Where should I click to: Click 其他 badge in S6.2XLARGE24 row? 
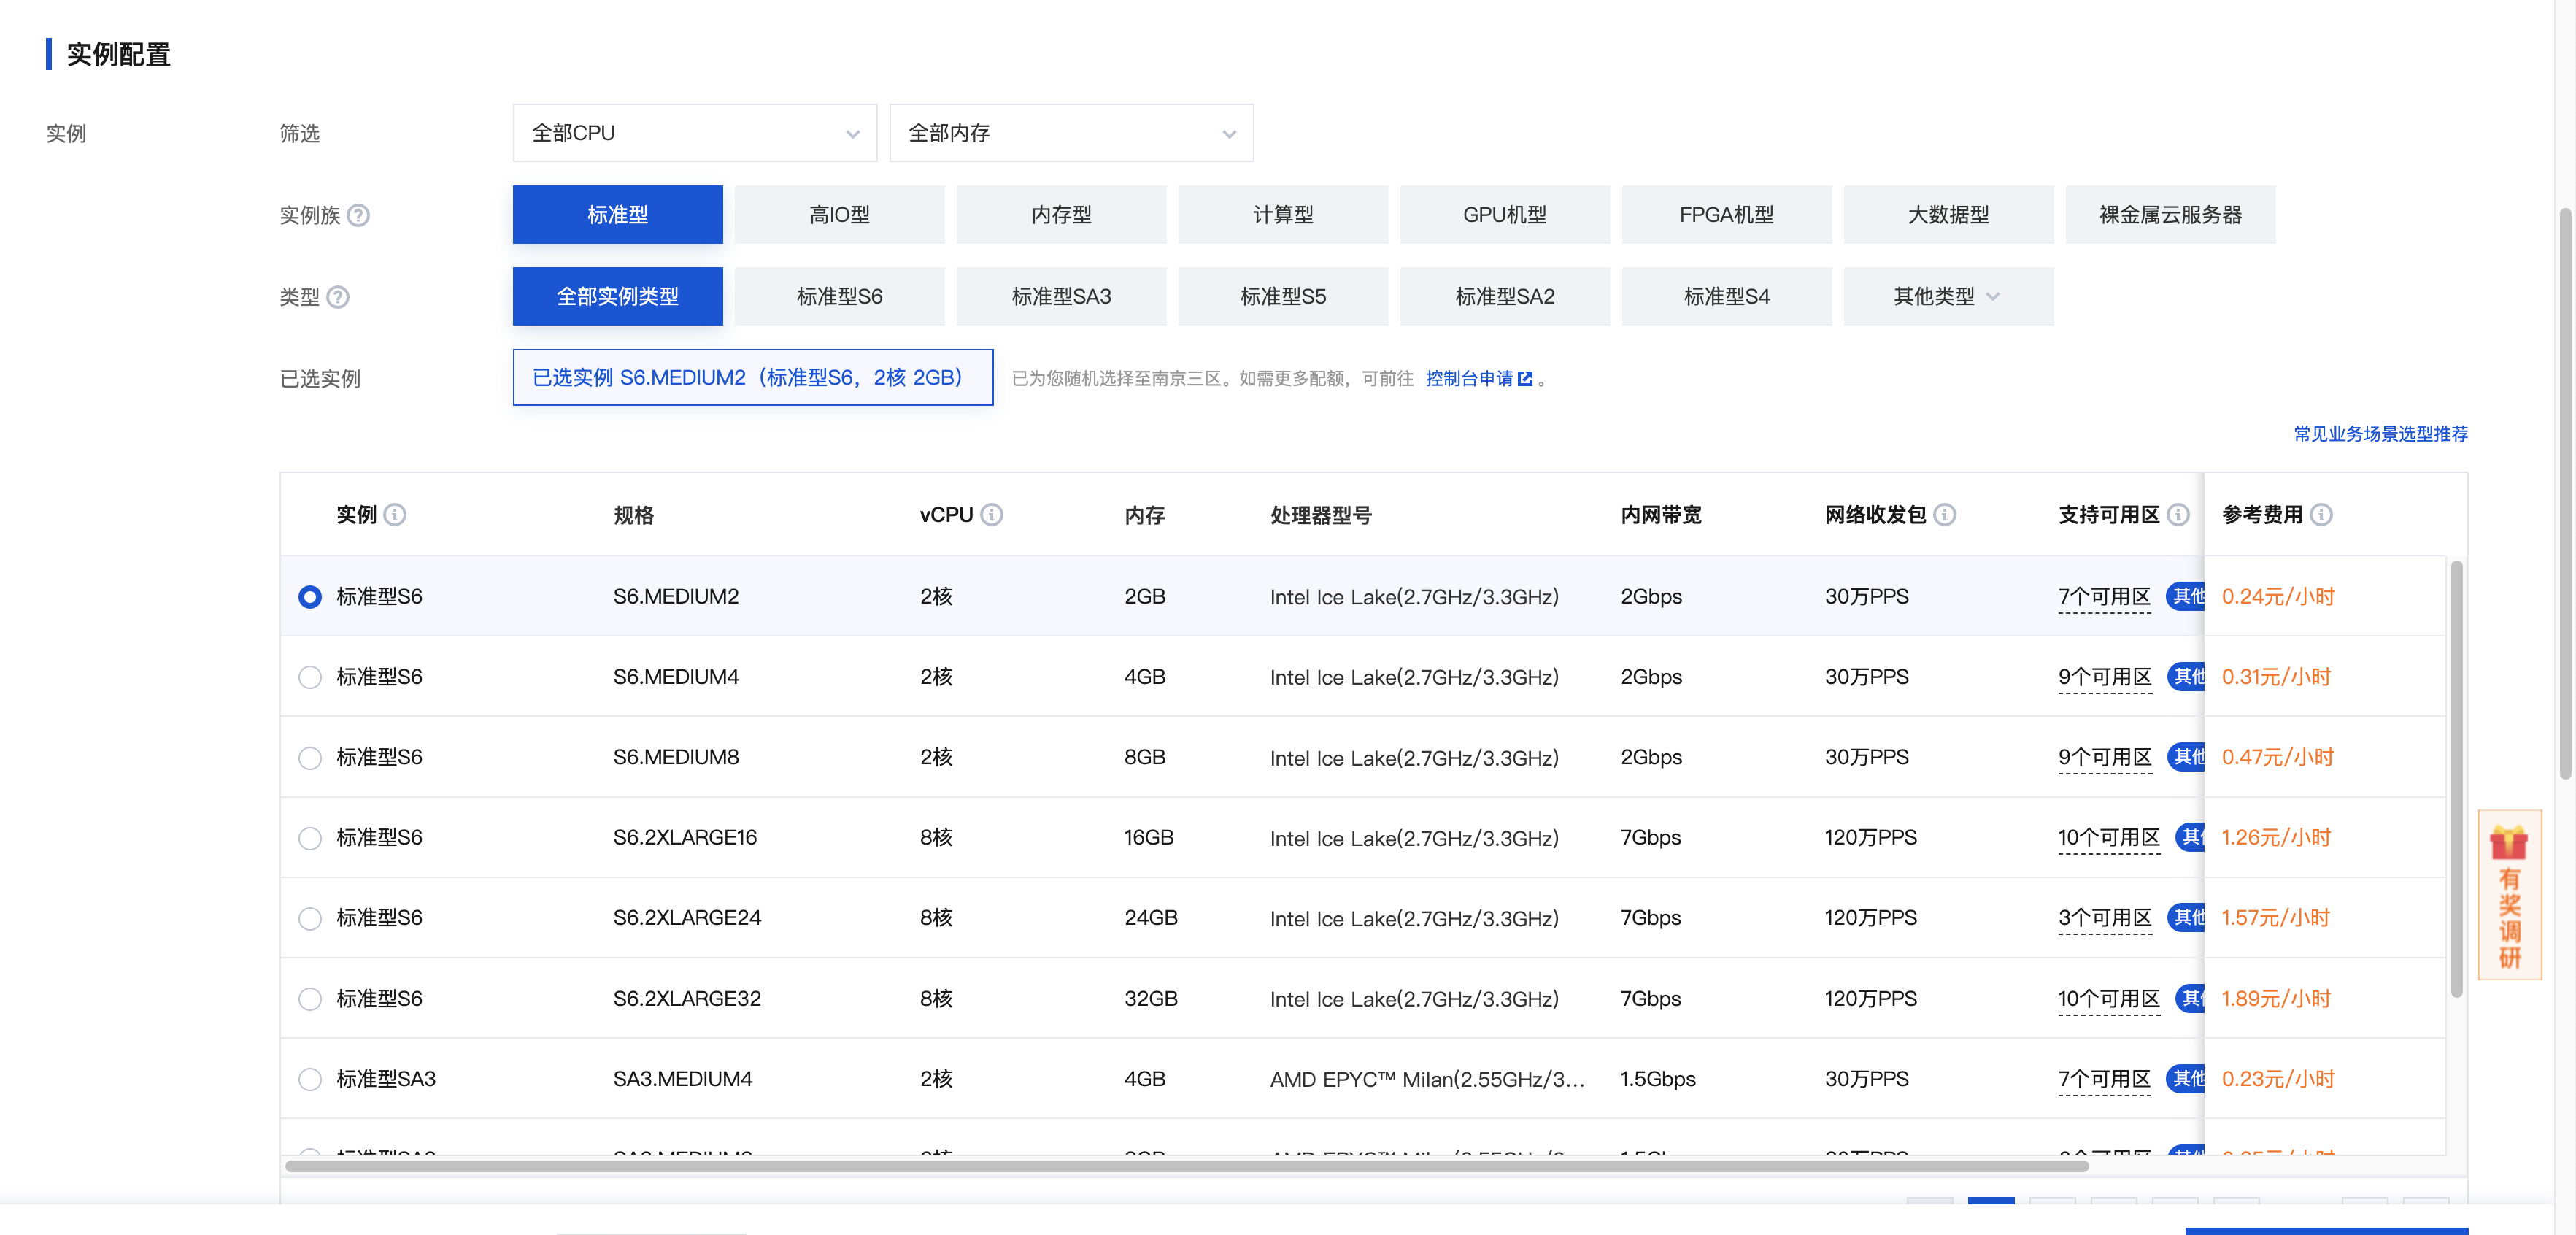coord(2185,918)
